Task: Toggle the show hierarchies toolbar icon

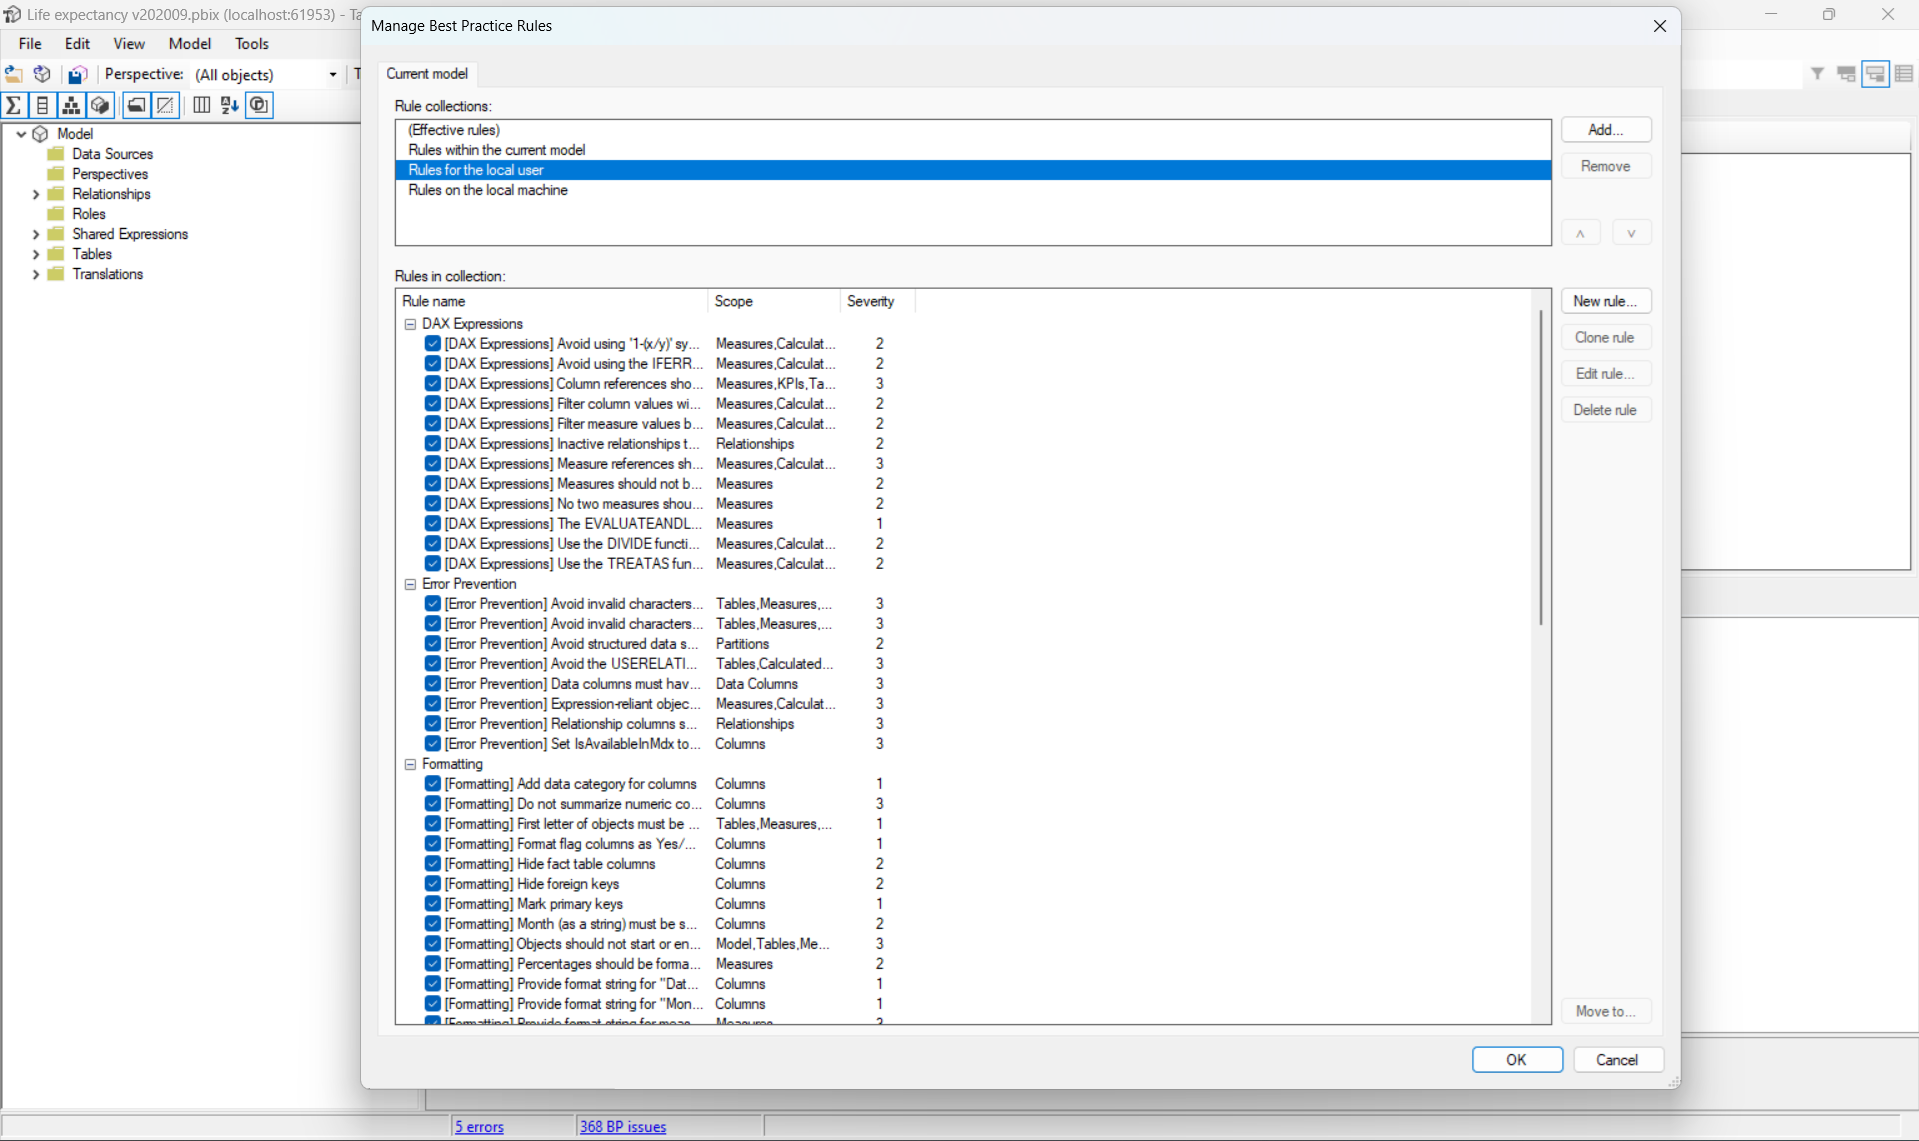Action: (70, 105)
